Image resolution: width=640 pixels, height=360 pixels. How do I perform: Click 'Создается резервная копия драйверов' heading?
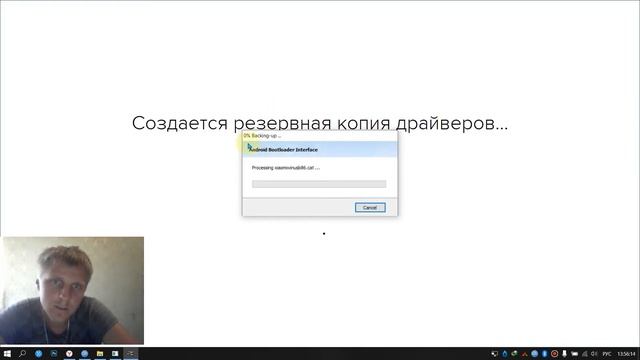[320, 123]
